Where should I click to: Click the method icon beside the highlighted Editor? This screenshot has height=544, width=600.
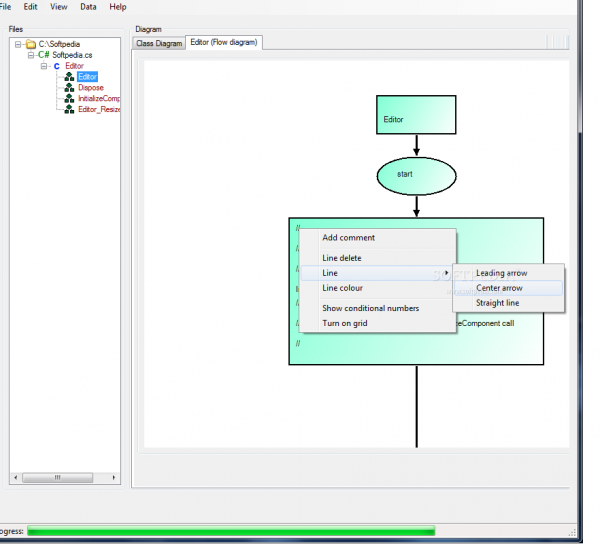[x=69, y=77]
